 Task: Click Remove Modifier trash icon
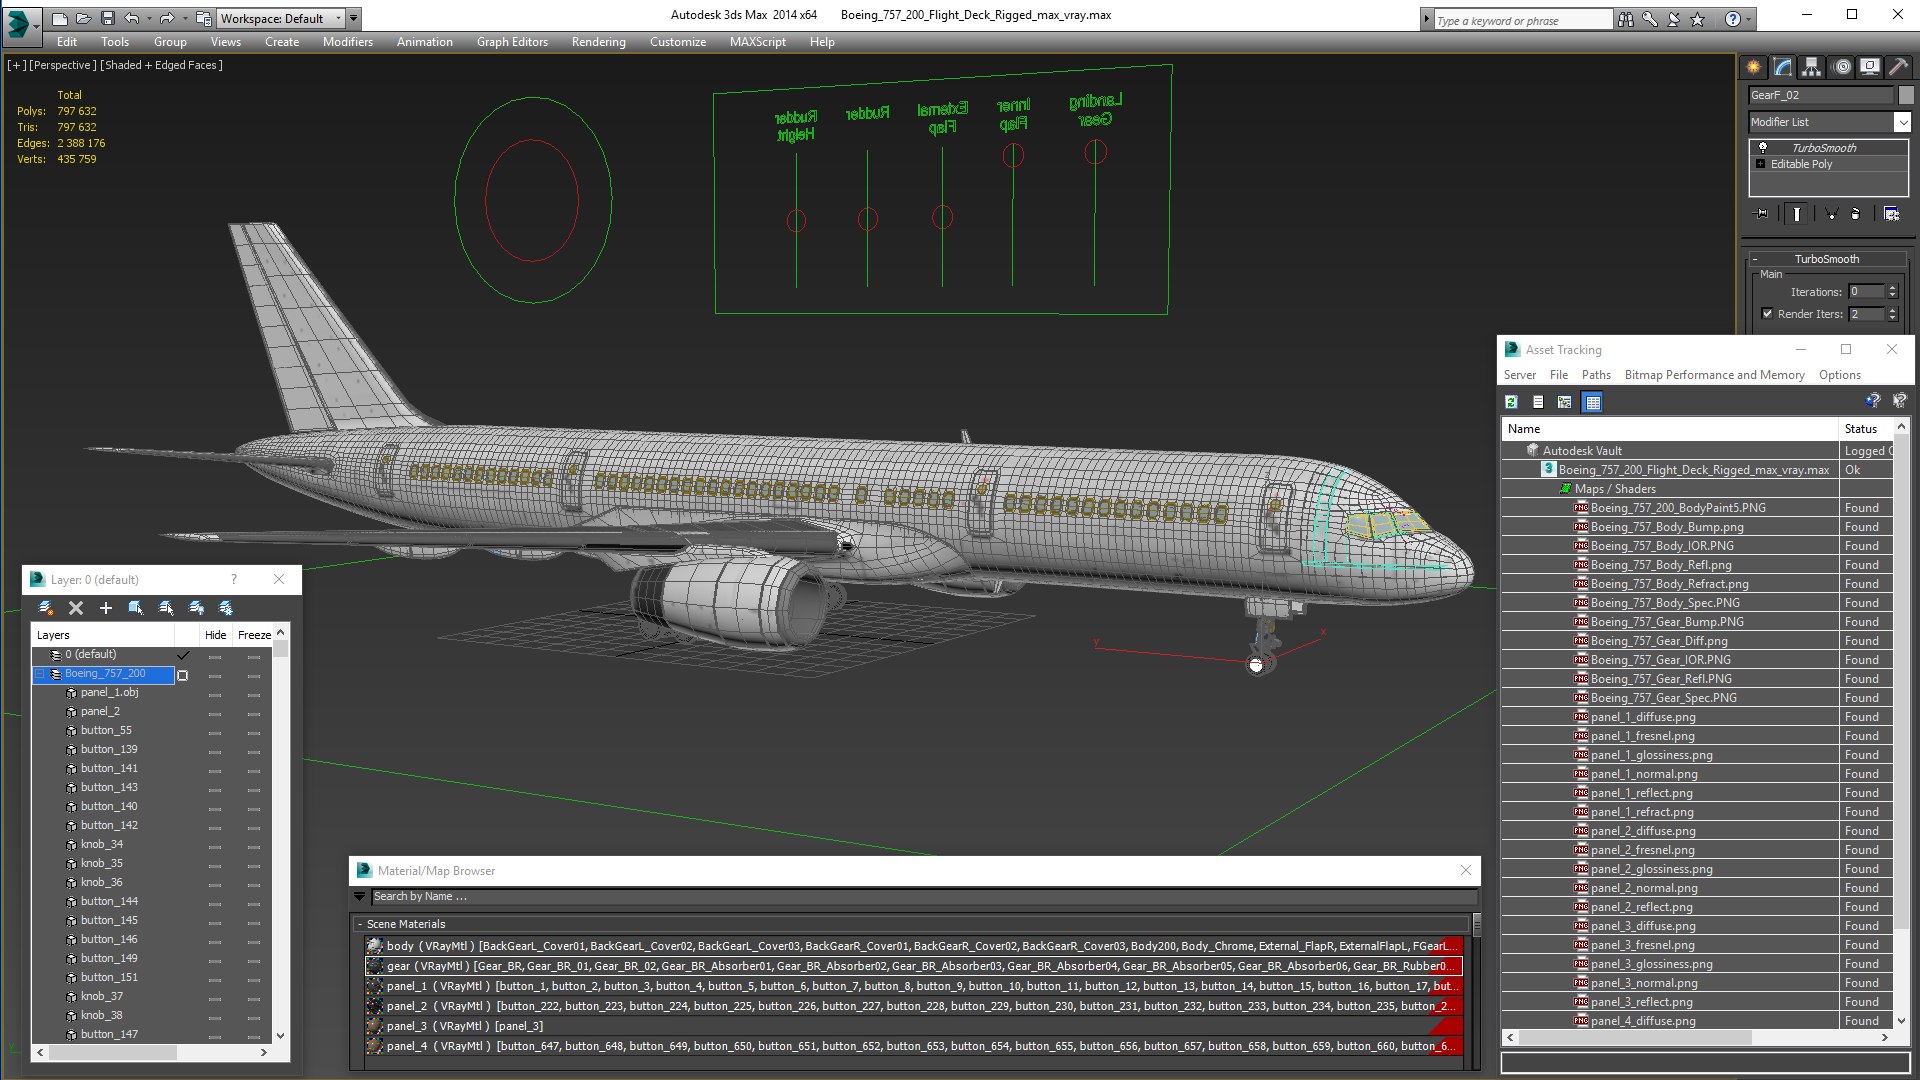click(x=1856, y=213)
